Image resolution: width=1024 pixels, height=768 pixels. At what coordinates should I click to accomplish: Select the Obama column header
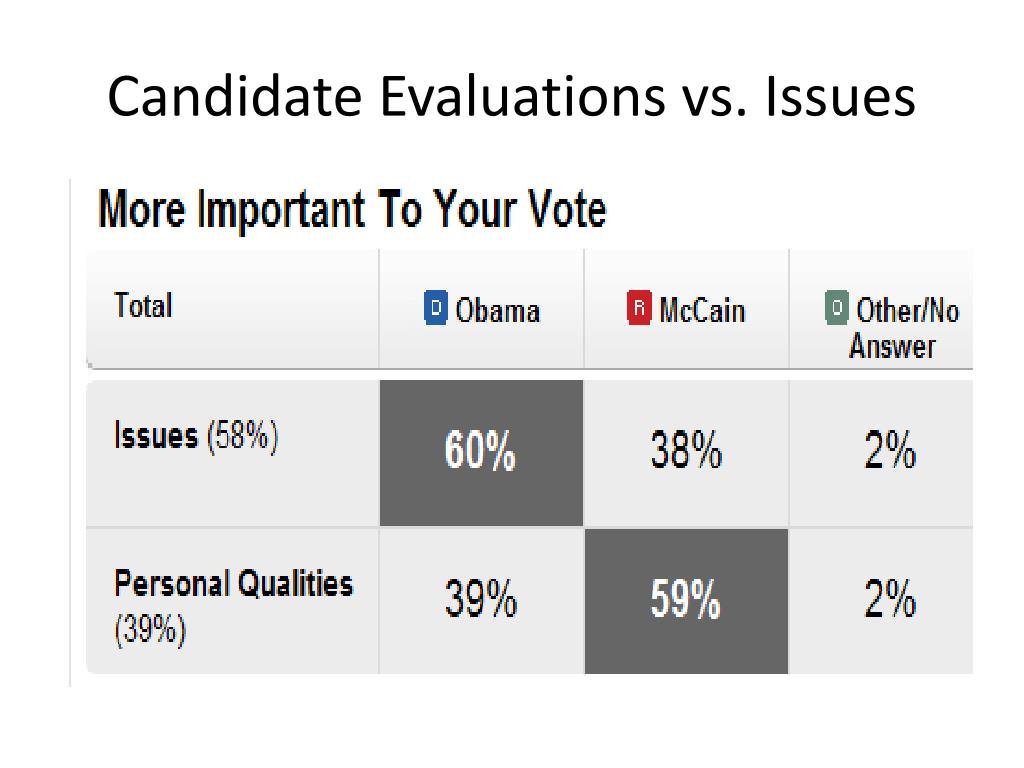[x=481, y=309]
